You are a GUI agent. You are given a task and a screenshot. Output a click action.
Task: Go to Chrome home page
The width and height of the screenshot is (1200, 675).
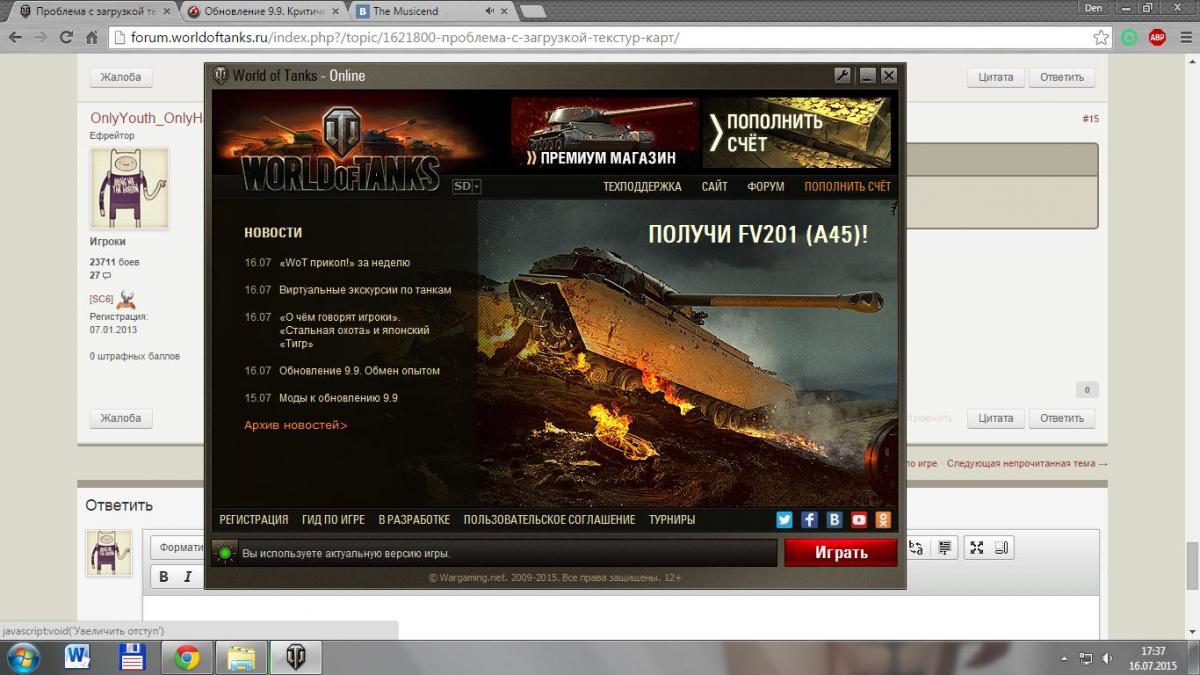[91, 37]
